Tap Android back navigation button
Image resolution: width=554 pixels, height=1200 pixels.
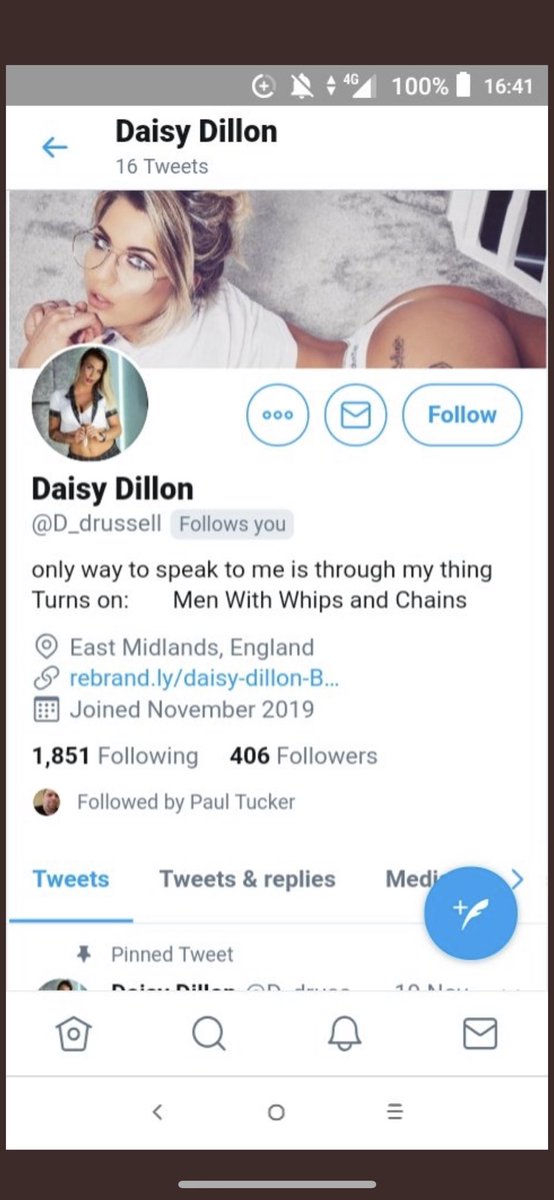[157, 1111]
